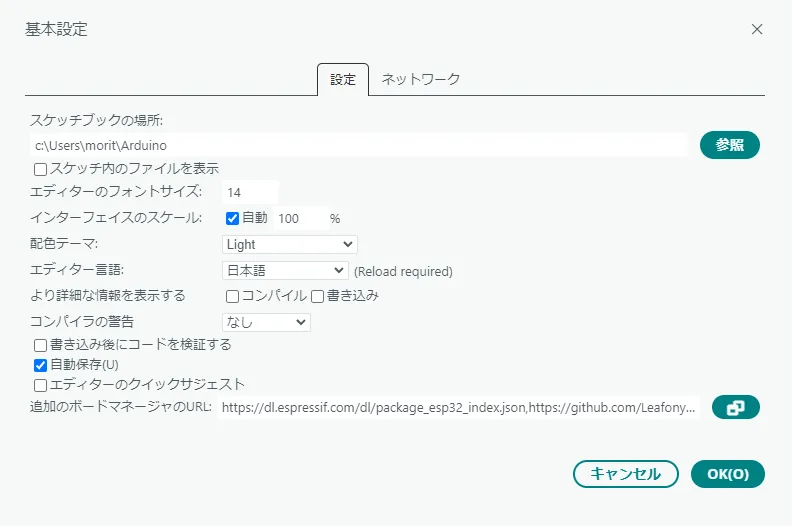Enable エディターのクイックサジェスト checkbox
792x526 pixels.
41,384
